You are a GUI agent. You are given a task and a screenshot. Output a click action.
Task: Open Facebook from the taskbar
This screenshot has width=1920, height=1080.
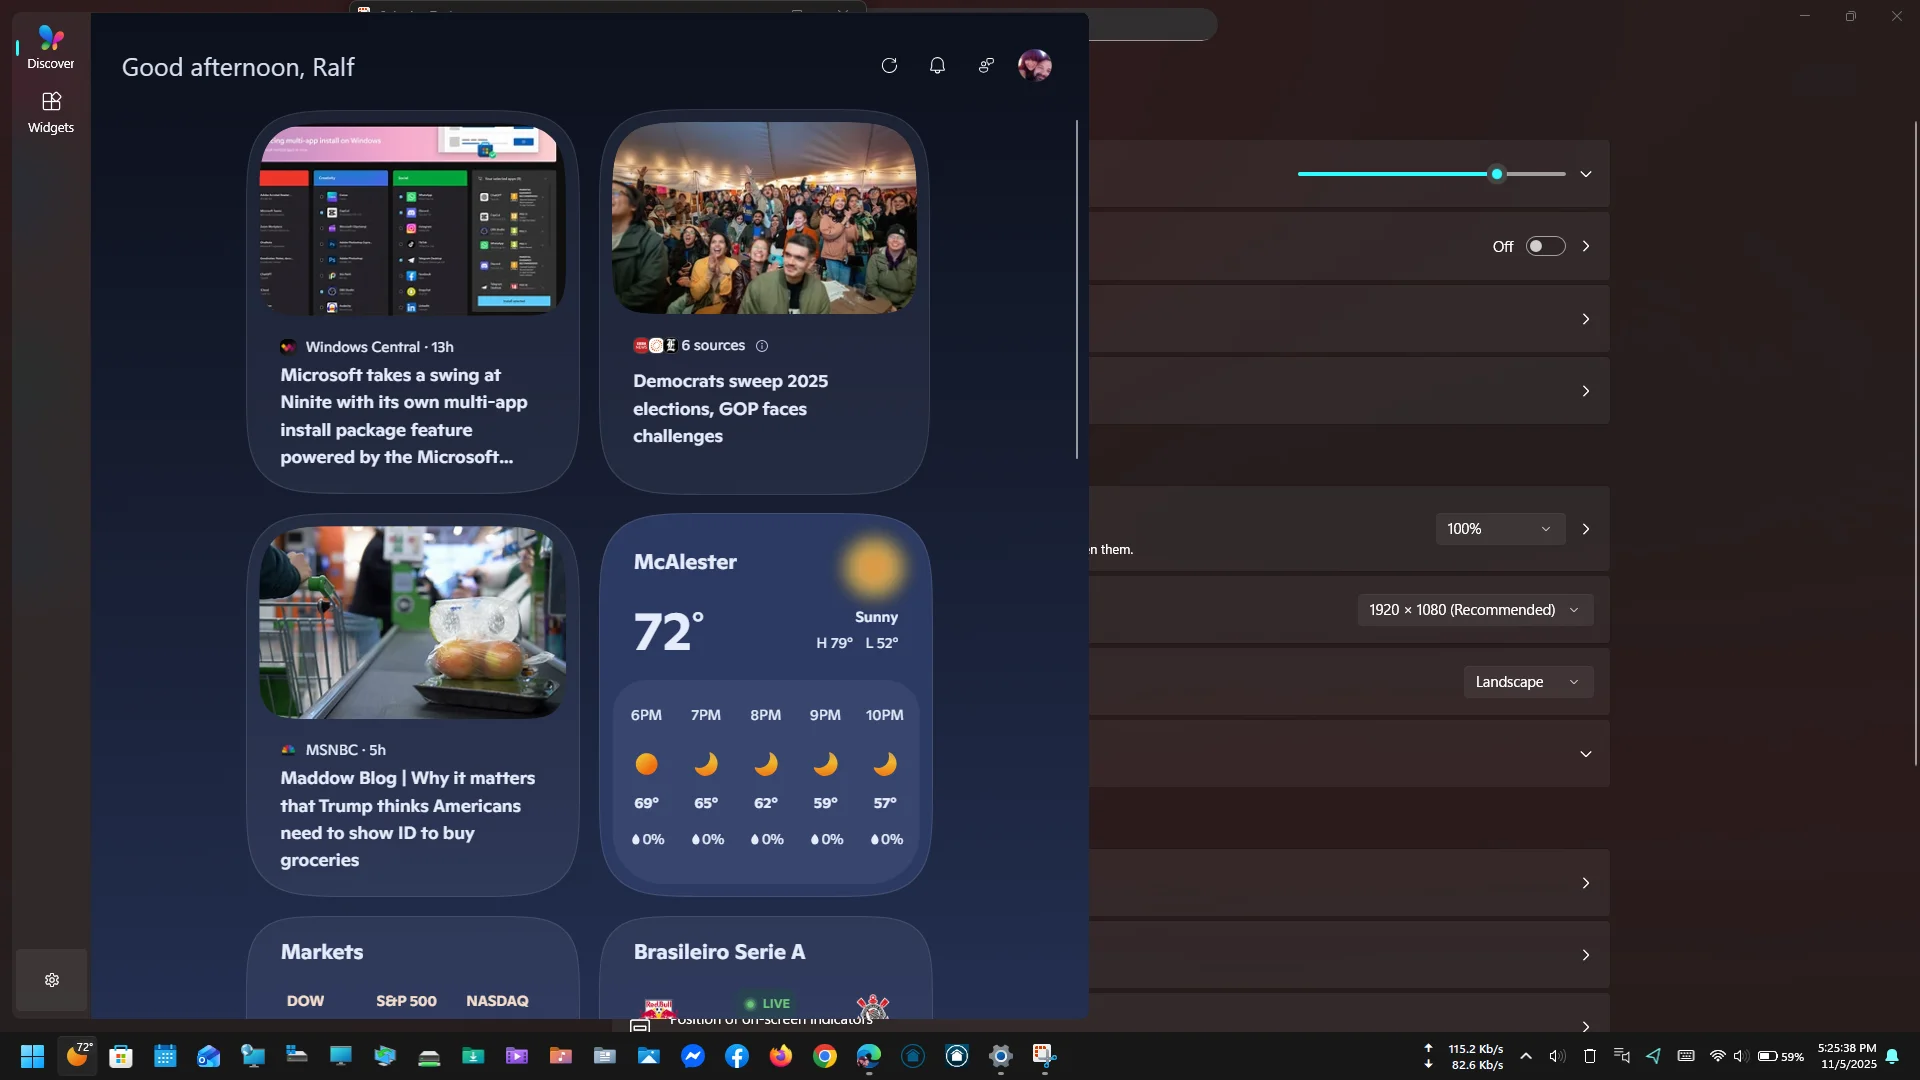737,1056
